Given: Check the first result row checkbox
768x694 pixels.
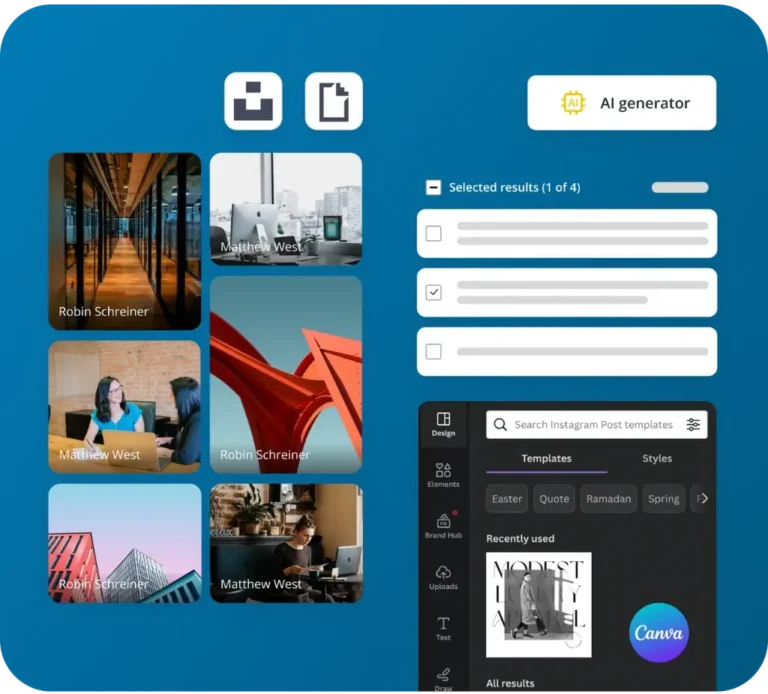Looking at the screenshot, I should coord(433,233).
